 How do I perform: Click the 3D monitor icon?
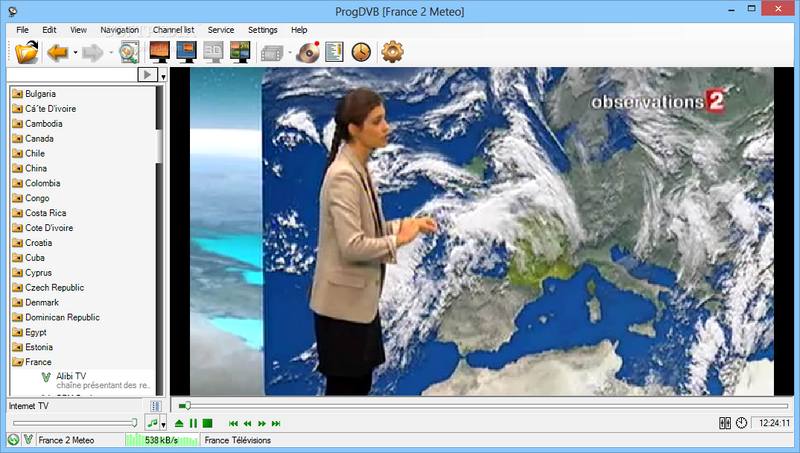point(213,52)
